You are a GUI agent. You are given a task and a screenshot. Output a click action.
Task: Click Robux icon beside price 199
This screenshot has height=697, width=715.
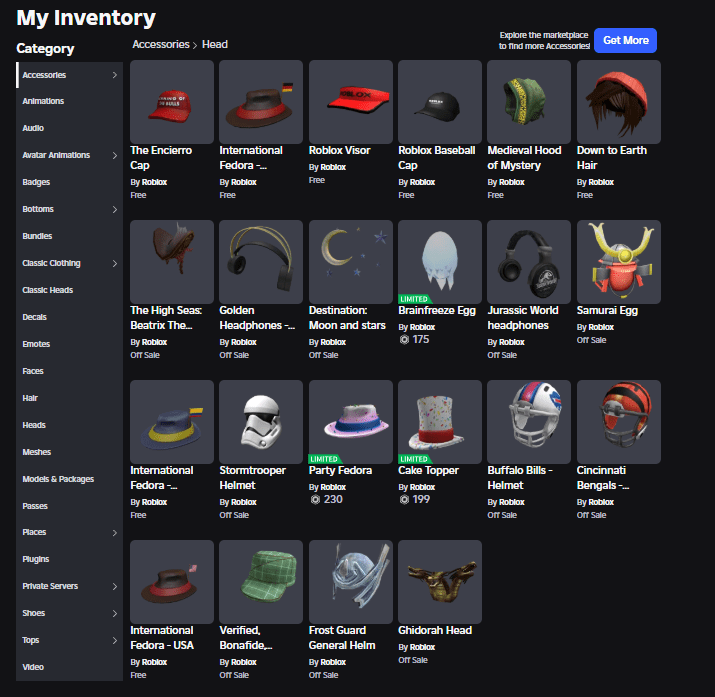[x=404, y=500]
